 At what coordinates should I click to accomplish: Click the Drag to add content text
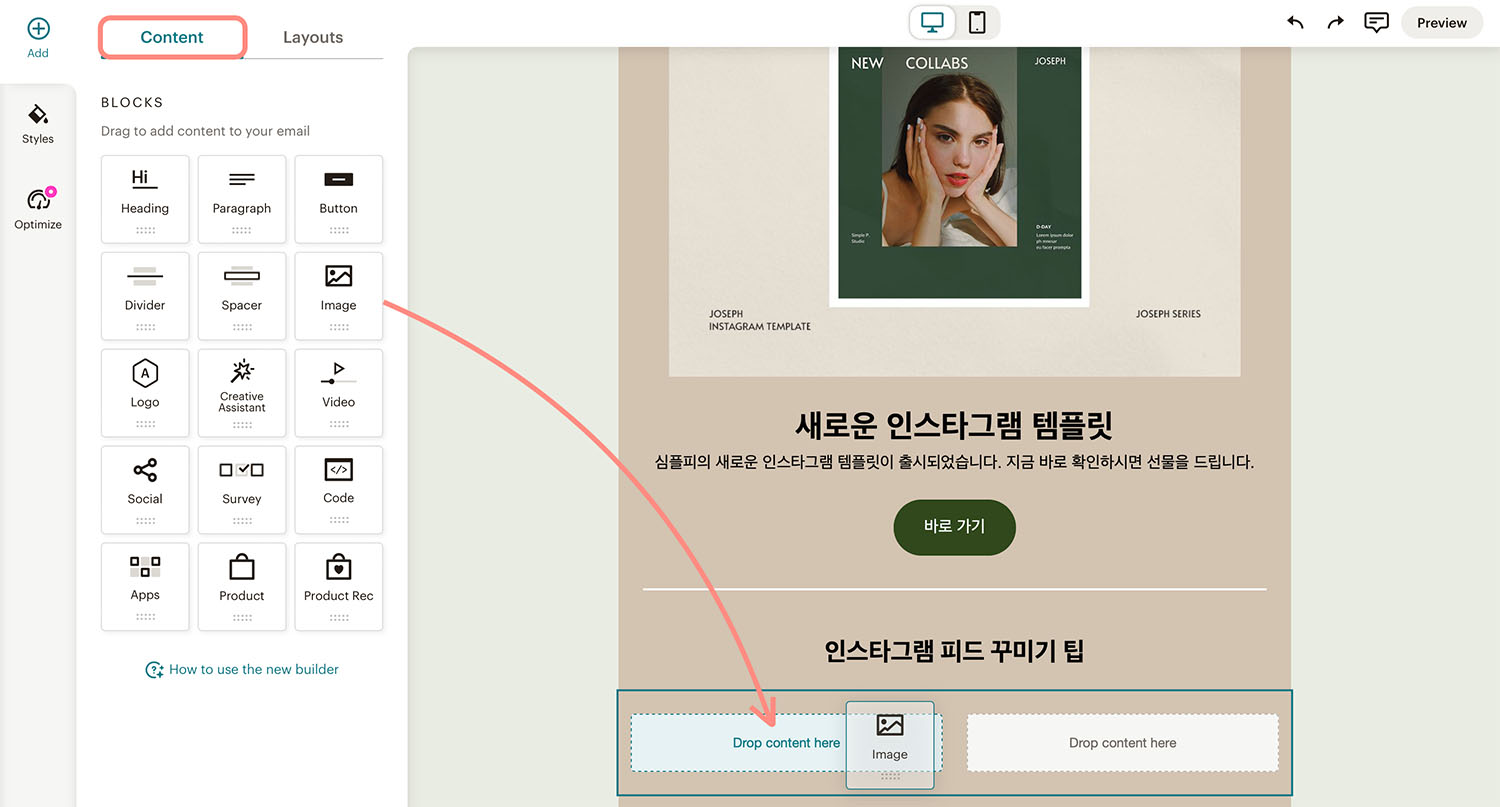(x=205, y=131)
